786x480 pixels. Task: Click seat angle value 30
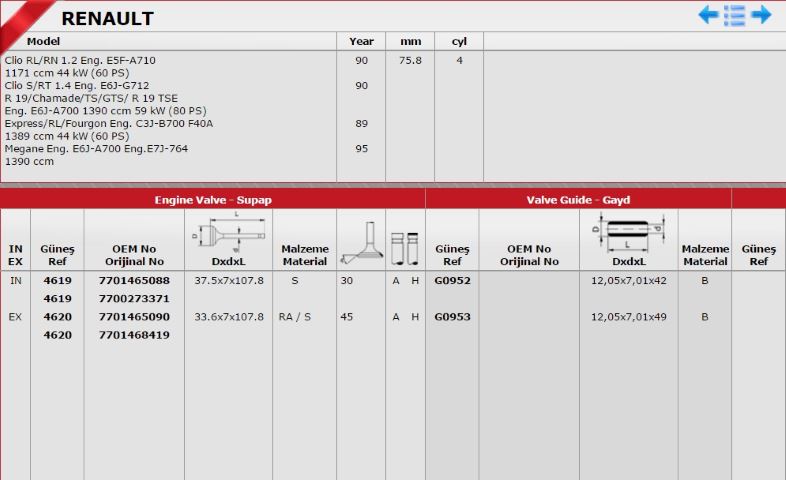click(347, 281)
